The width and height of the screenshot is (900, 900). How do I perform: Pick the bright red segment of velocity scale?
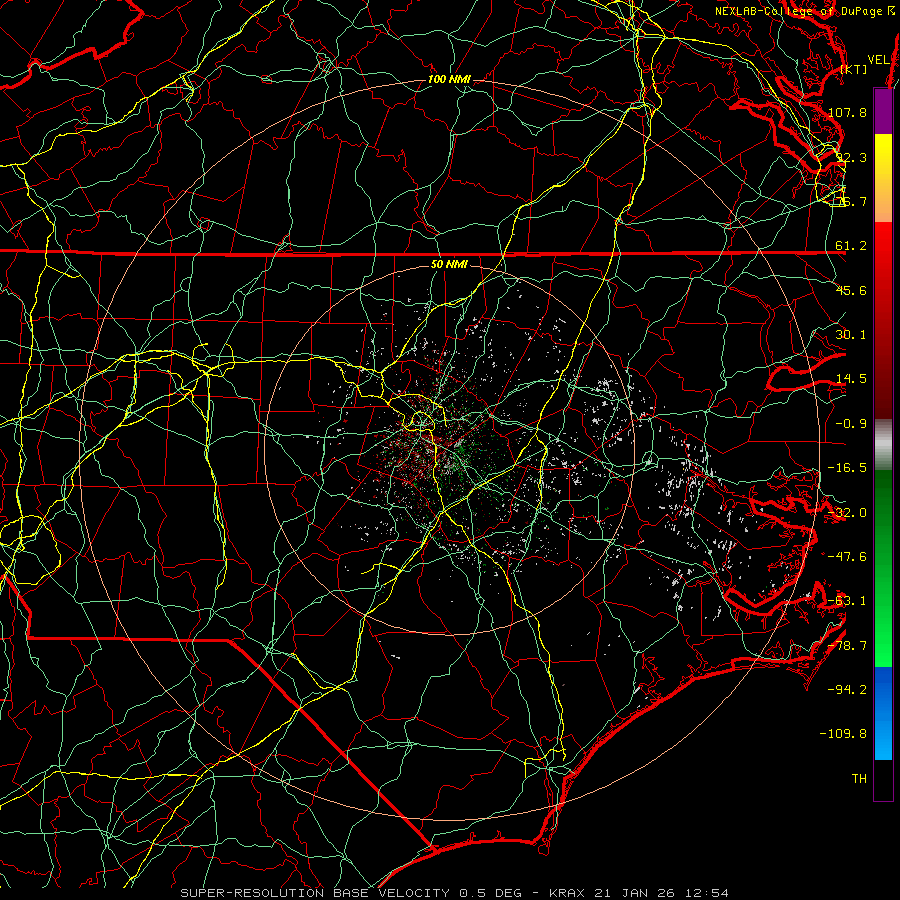click(883, 245)
